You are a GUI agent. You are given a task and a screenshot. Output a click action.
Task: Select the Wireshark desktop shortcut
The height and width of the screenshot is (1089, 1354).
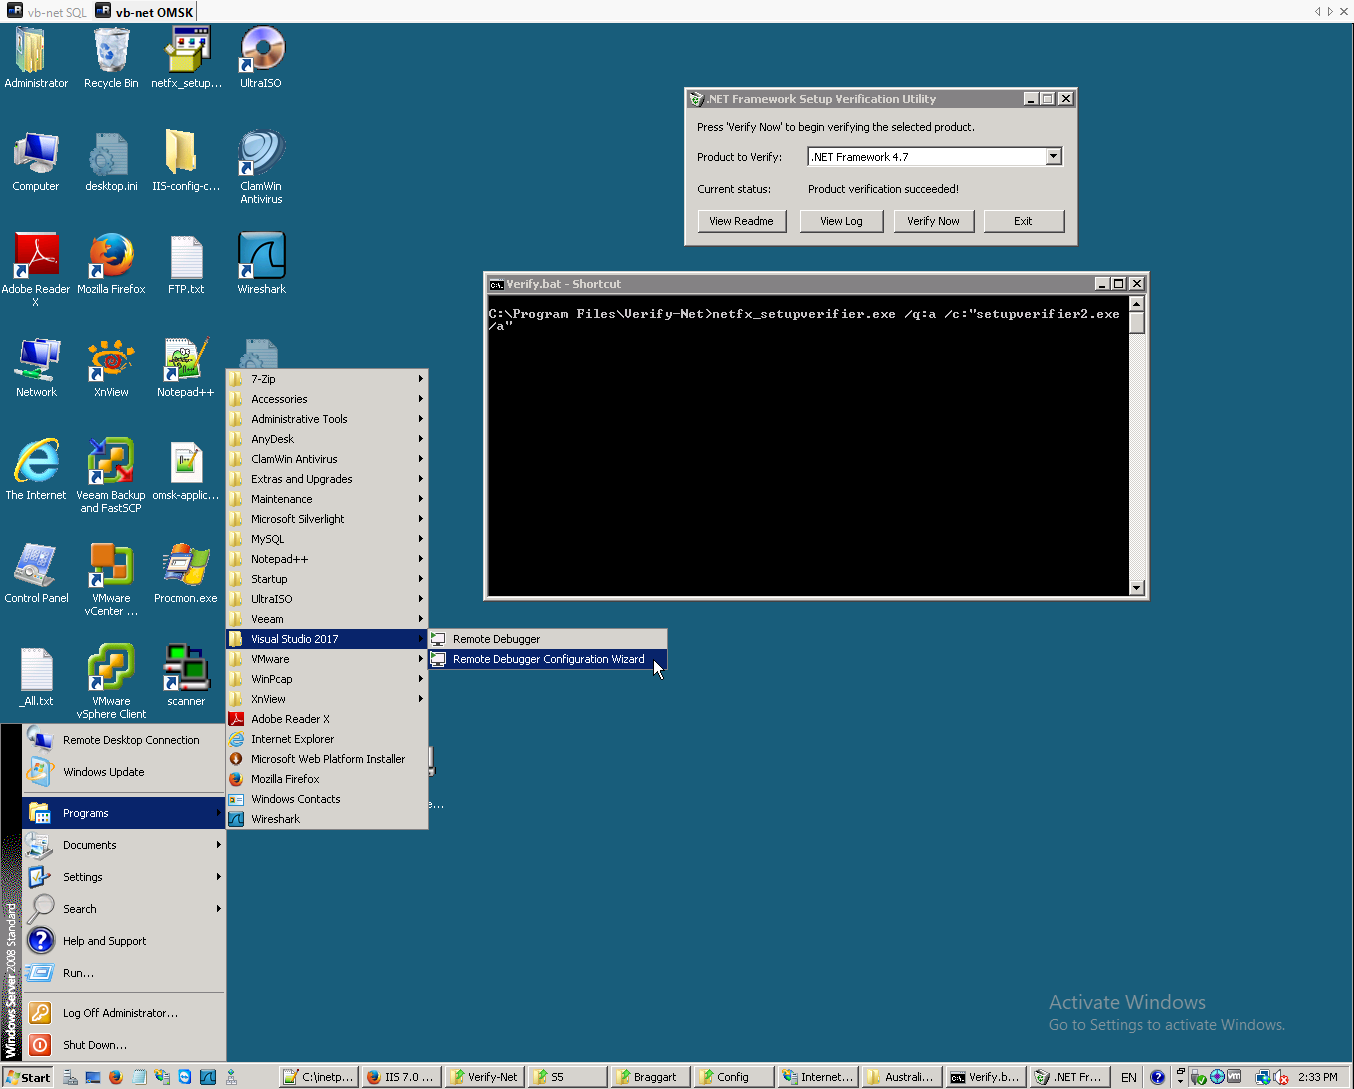tap(261, 264)
